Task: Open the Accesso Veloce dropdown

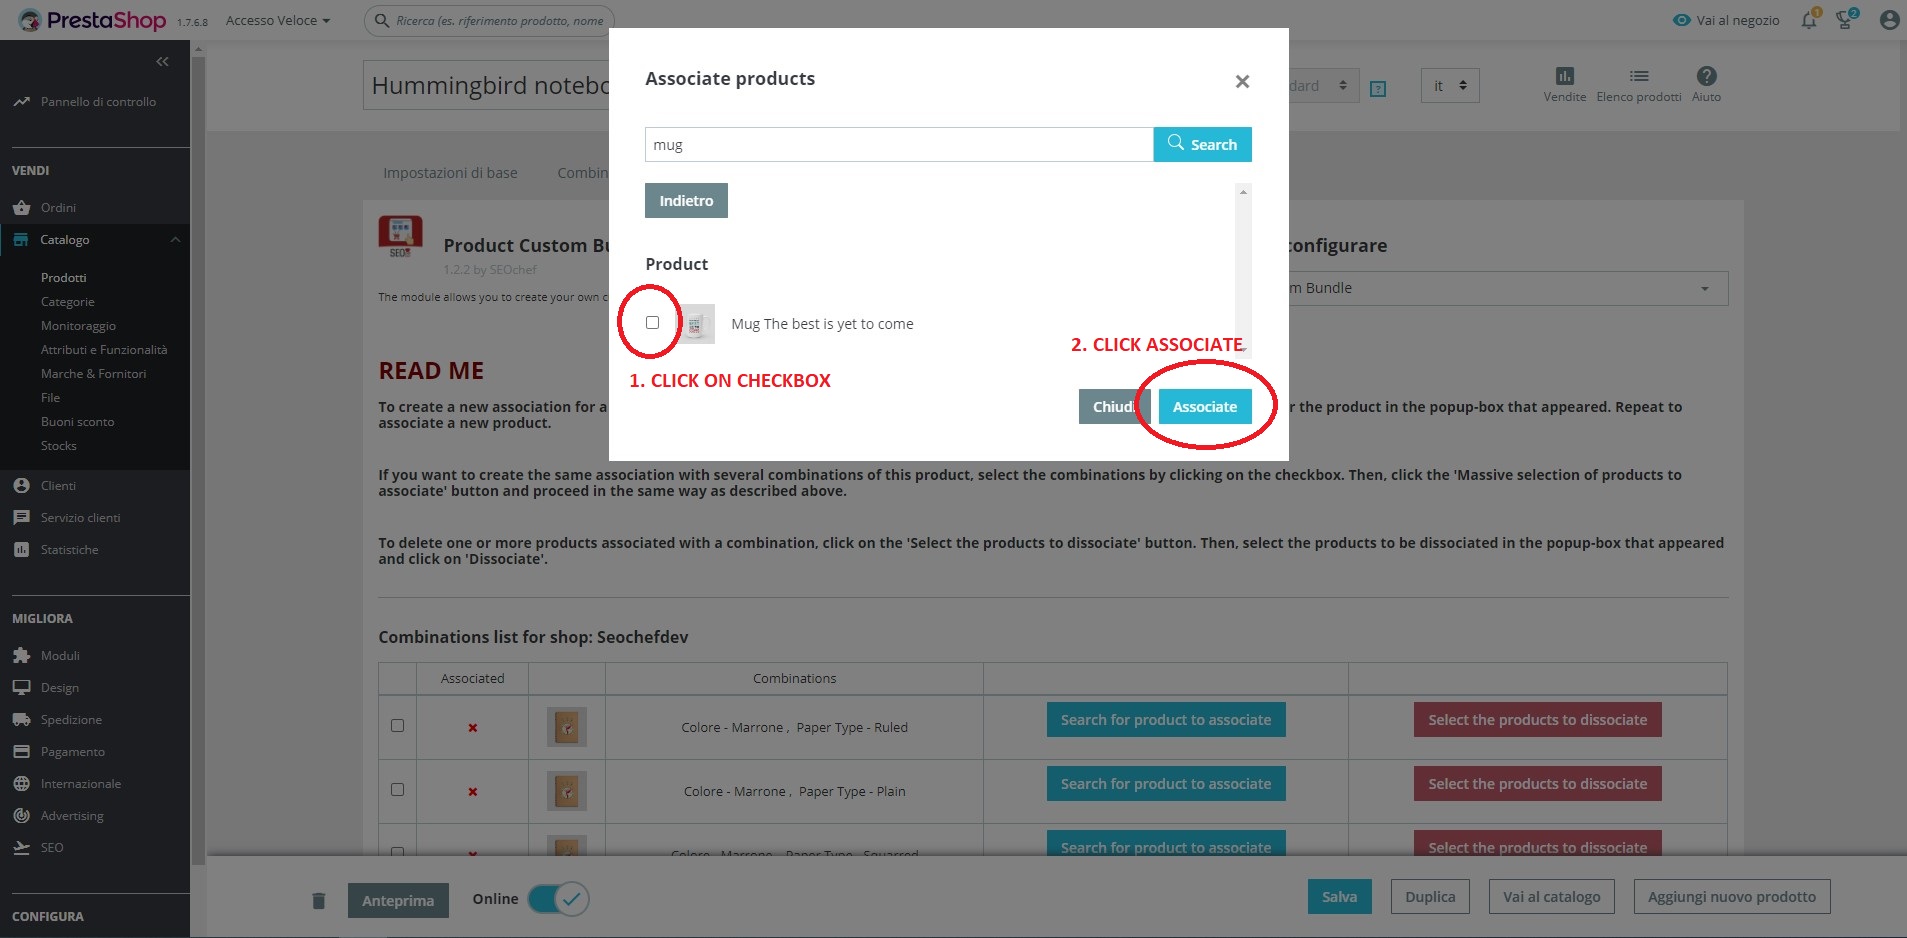Action: [x=277, y=20]
